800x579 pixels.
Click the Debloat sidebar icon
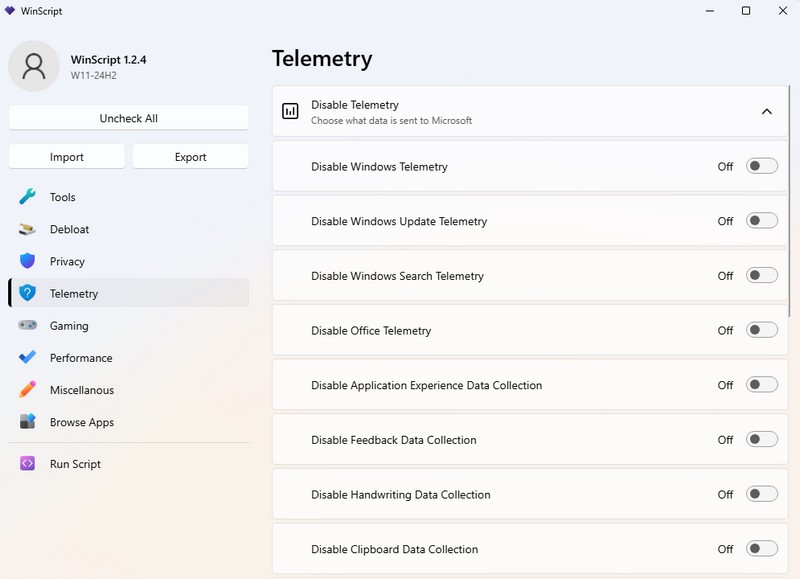tap(28, 229)
